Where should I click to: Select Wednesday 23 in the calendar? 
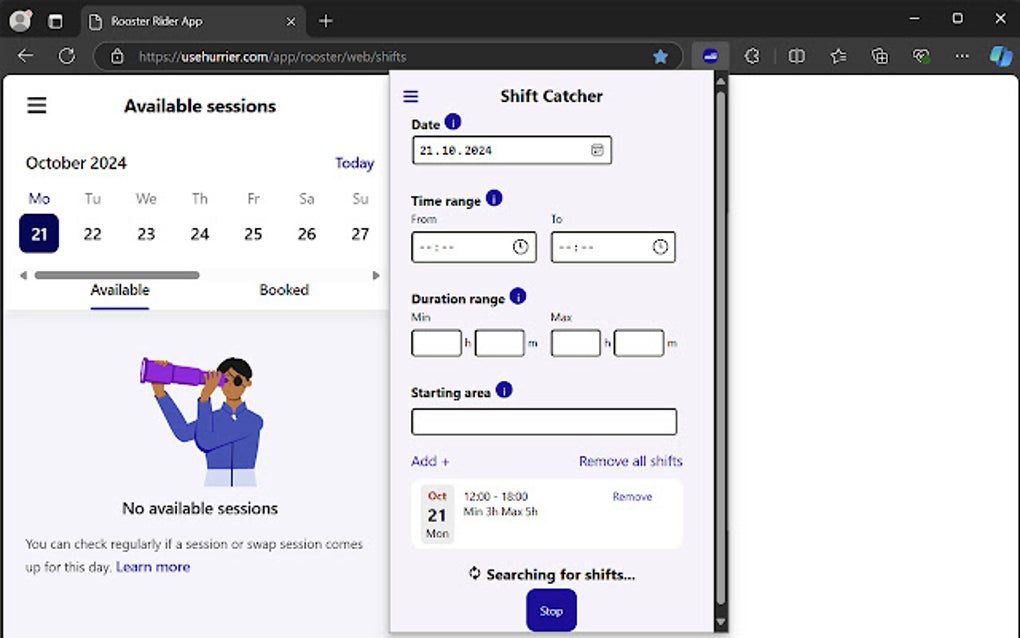(146, 233)
